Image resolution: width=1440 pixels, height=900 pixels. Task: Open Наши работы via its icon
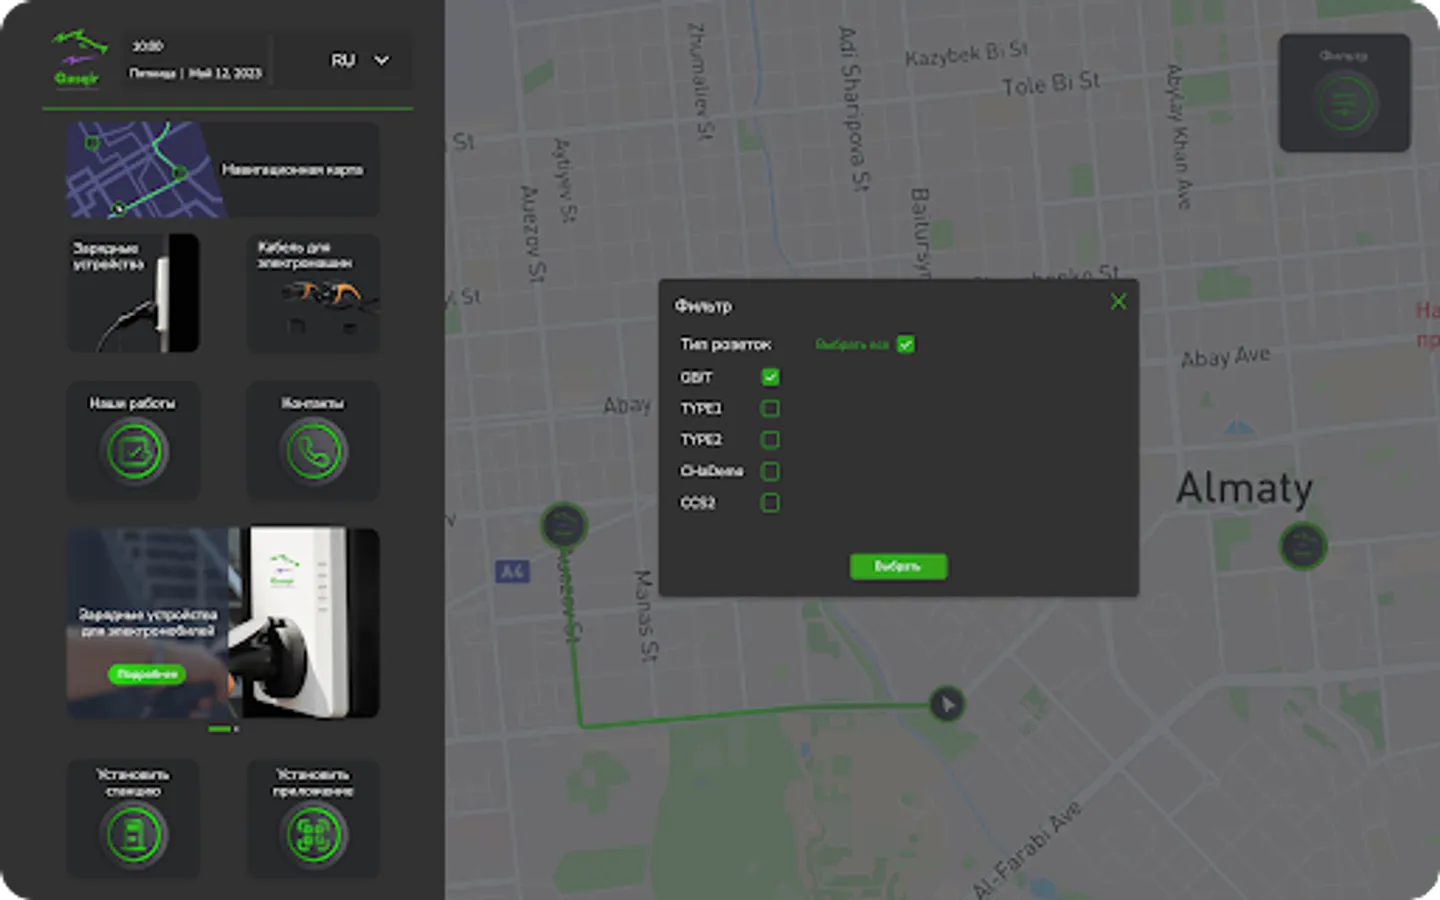[133, 451]
